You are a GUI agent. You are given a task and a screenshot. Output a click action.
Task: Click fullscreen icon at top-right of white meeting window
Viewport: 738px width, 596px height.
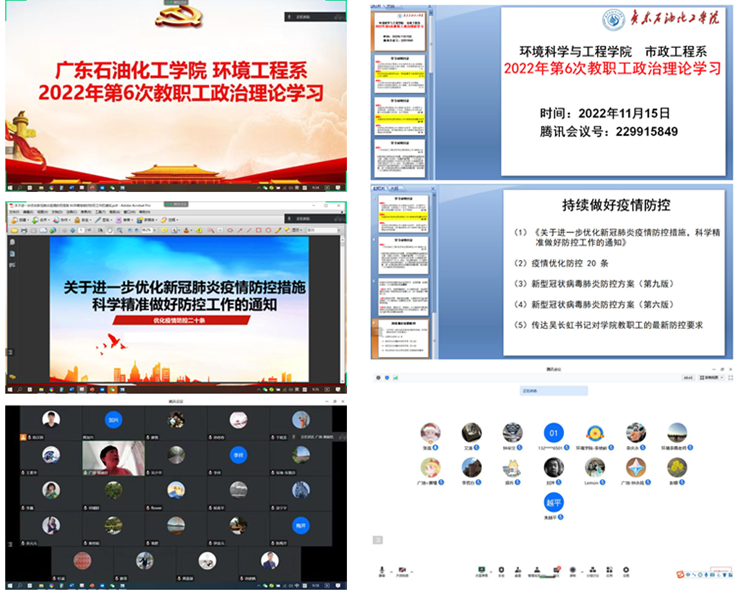point(730,378)
